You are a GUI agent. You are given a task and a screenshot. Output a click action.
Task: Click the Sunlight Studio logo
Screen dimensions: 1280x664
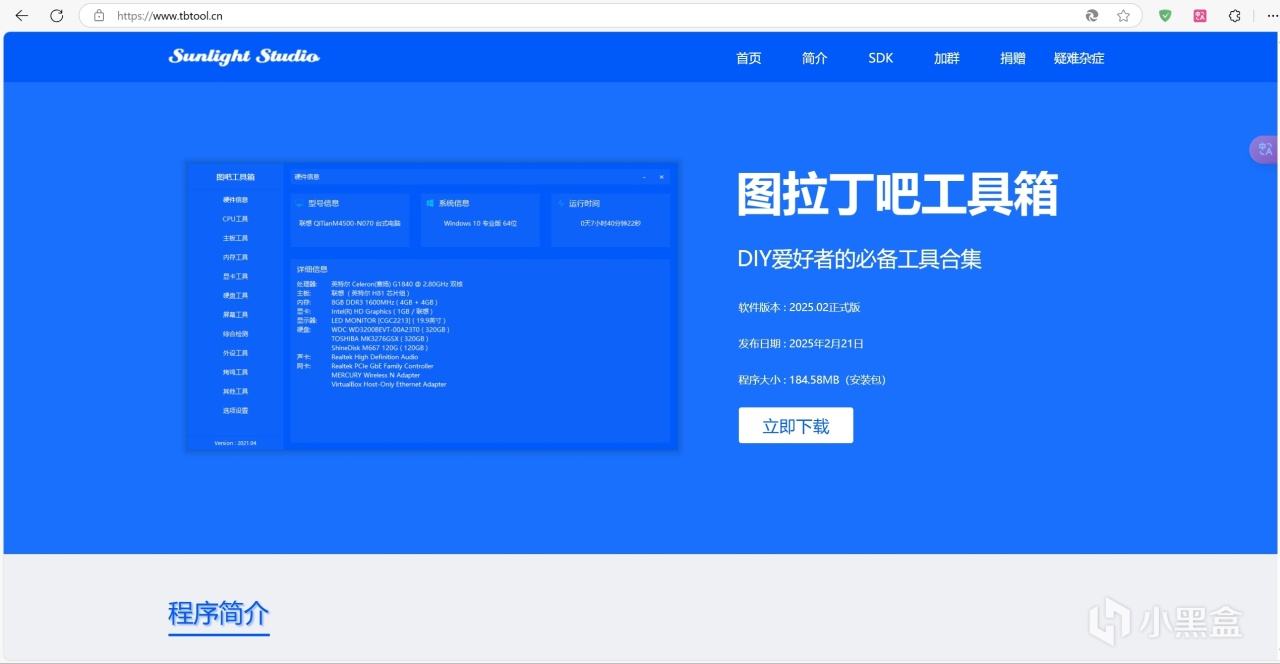coord(244,57)
